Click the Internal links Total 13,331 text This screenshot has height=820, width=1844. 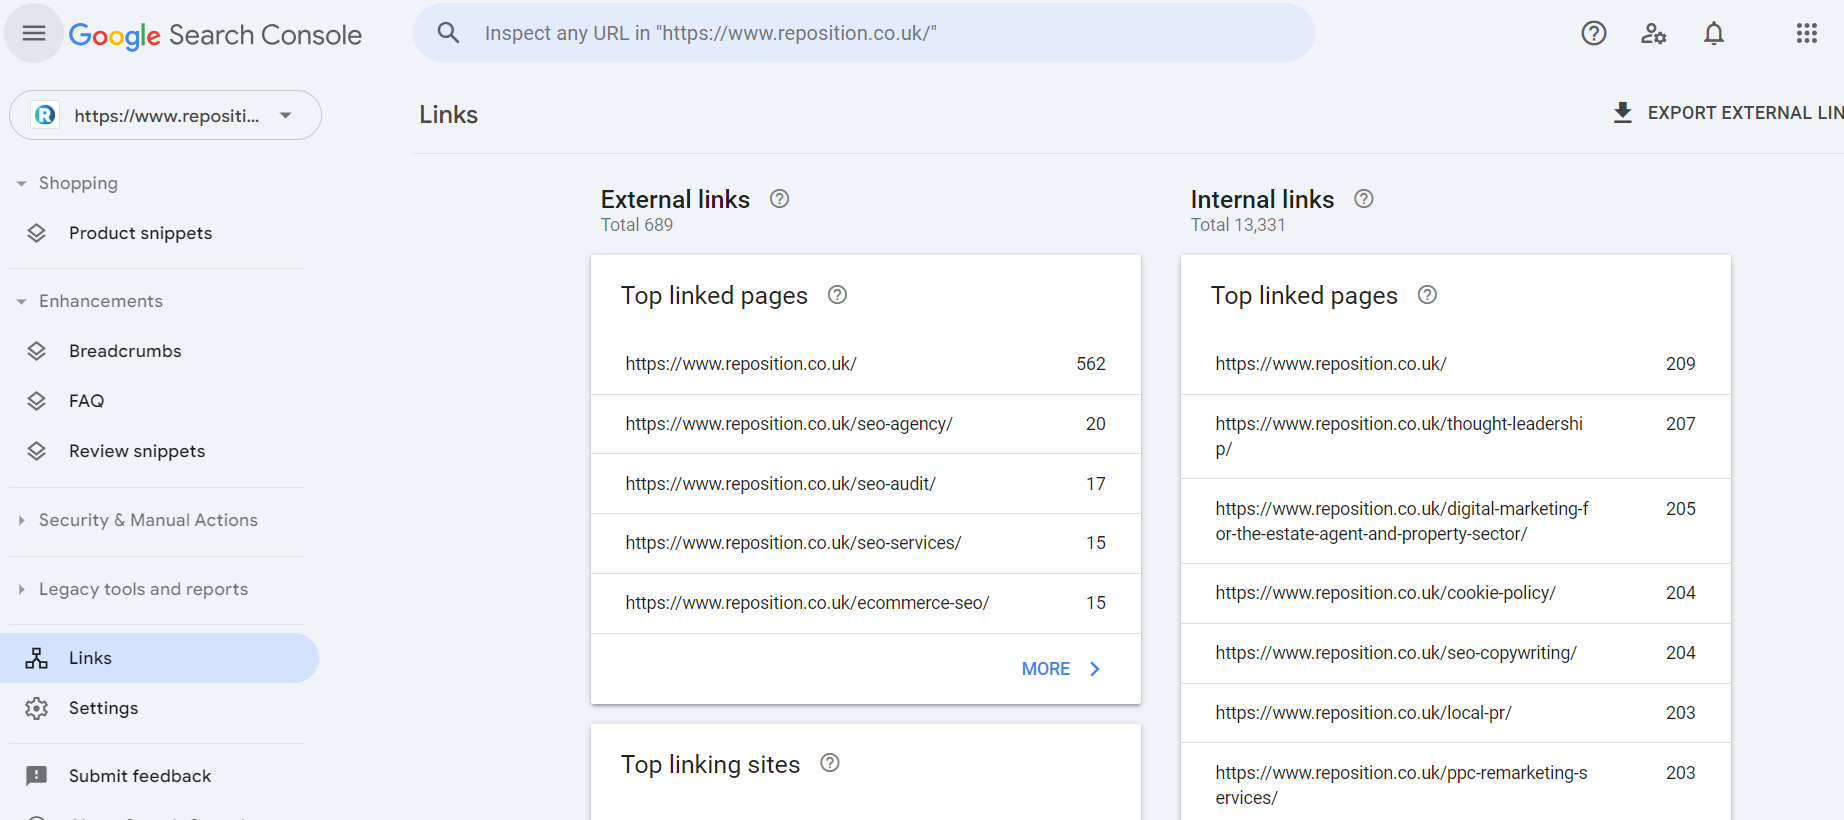point(1238,225)
